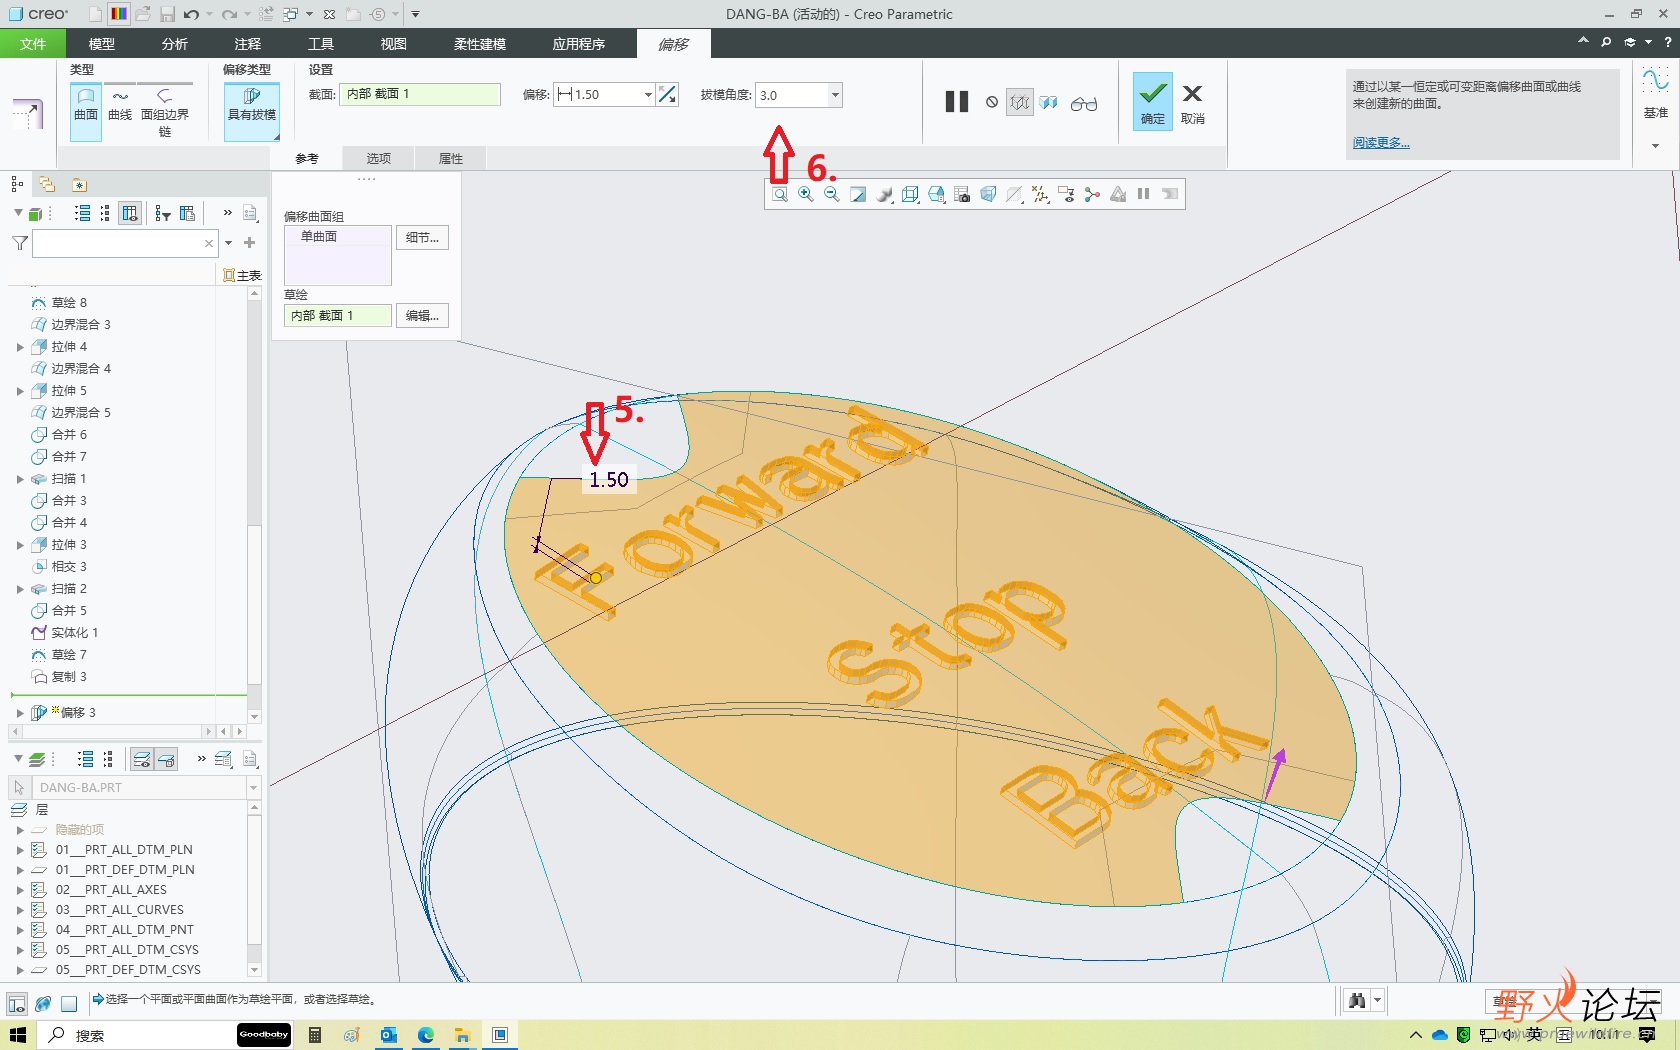The height and width of the screenshot is (1050, 1680).
Task: Click the 细节... details button
Action: (422, 238)
